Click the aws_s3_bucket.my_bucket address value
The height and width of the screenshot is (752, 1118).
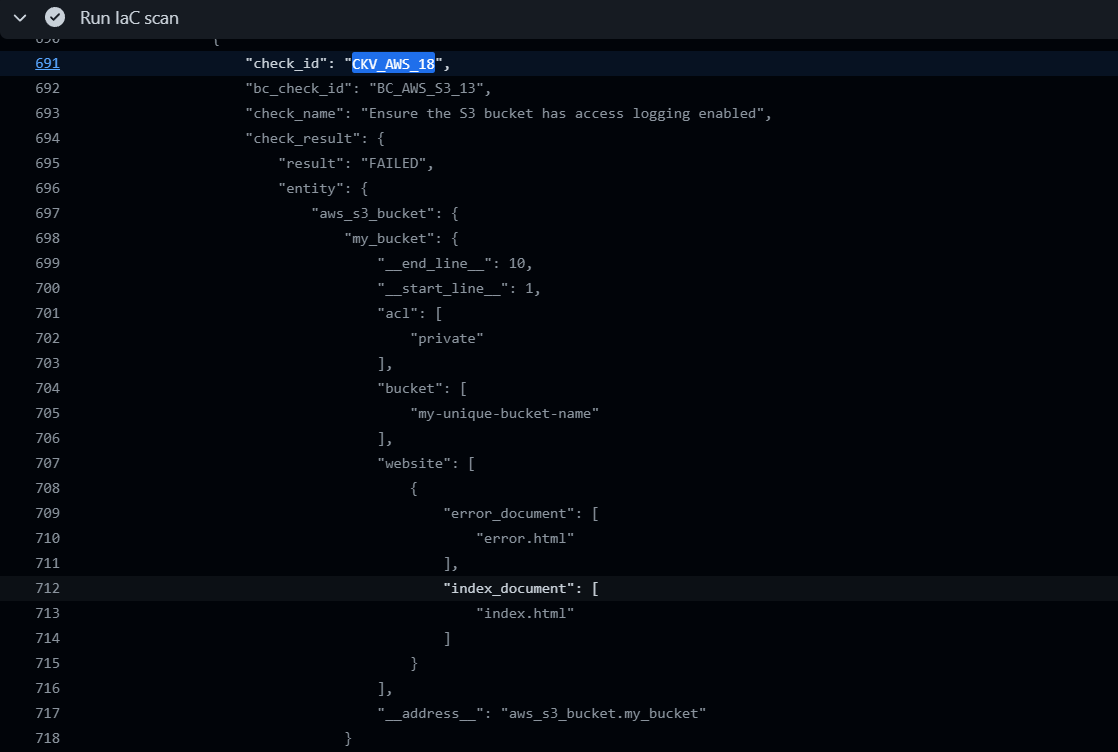[603, 713]
